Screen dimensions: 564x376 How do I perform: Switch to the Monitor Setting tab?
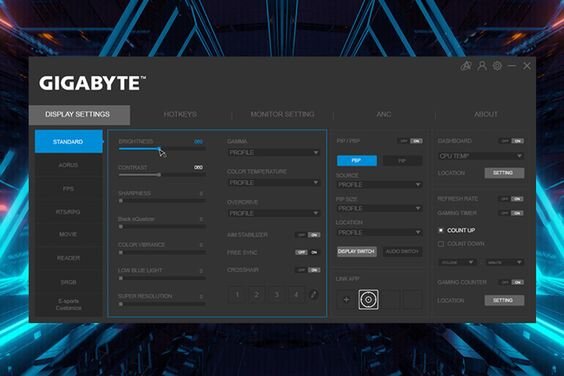click(282, 115)
